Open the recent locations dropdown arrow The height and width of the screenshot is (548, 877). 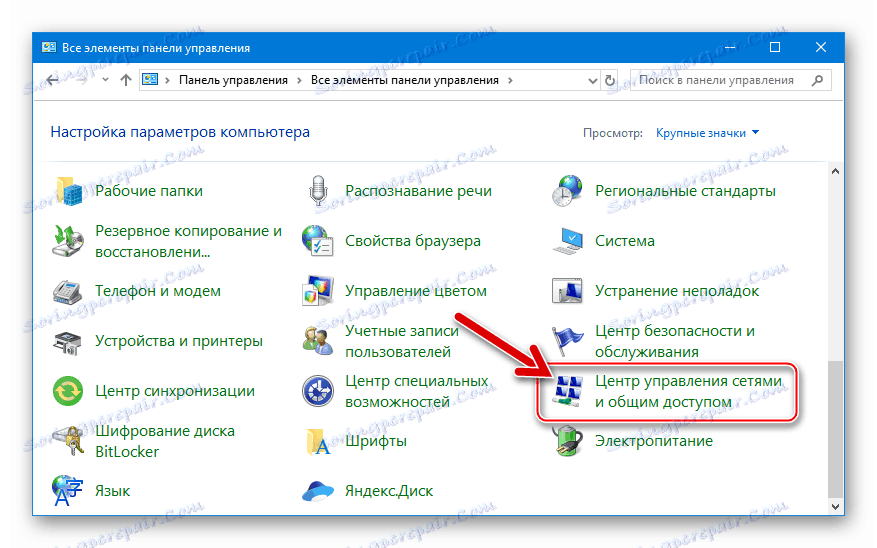click(105, 79)
